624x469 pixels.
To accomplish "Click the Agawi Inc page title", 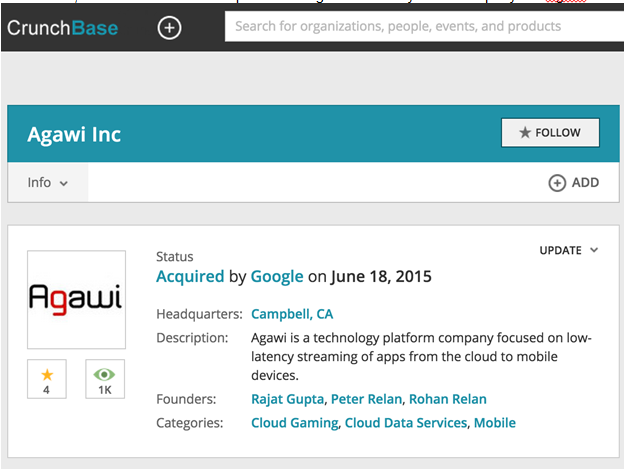I will (74, 134).
